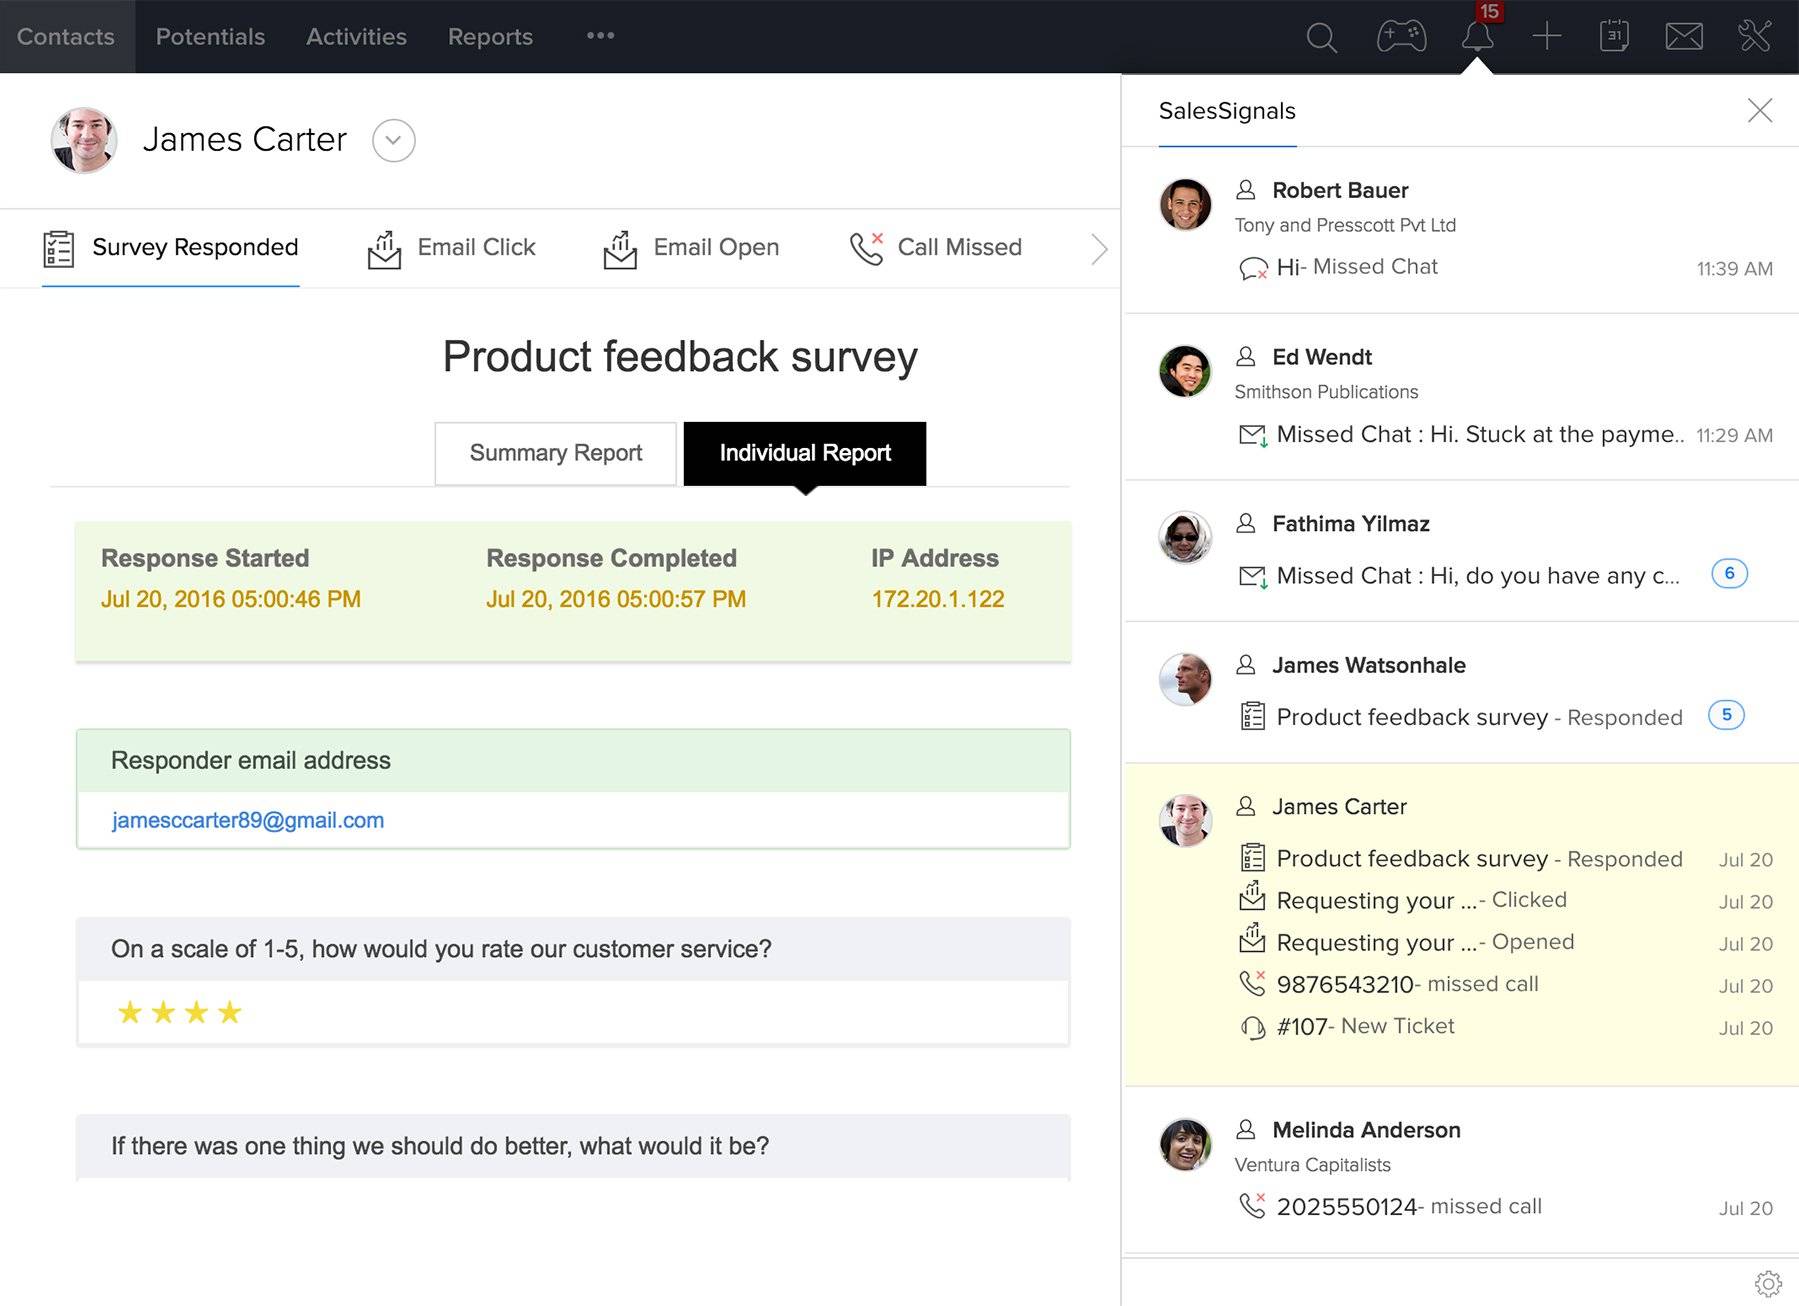Open the search icon in top bar
1799x1306 pixels.
[x=1321, y=37]
